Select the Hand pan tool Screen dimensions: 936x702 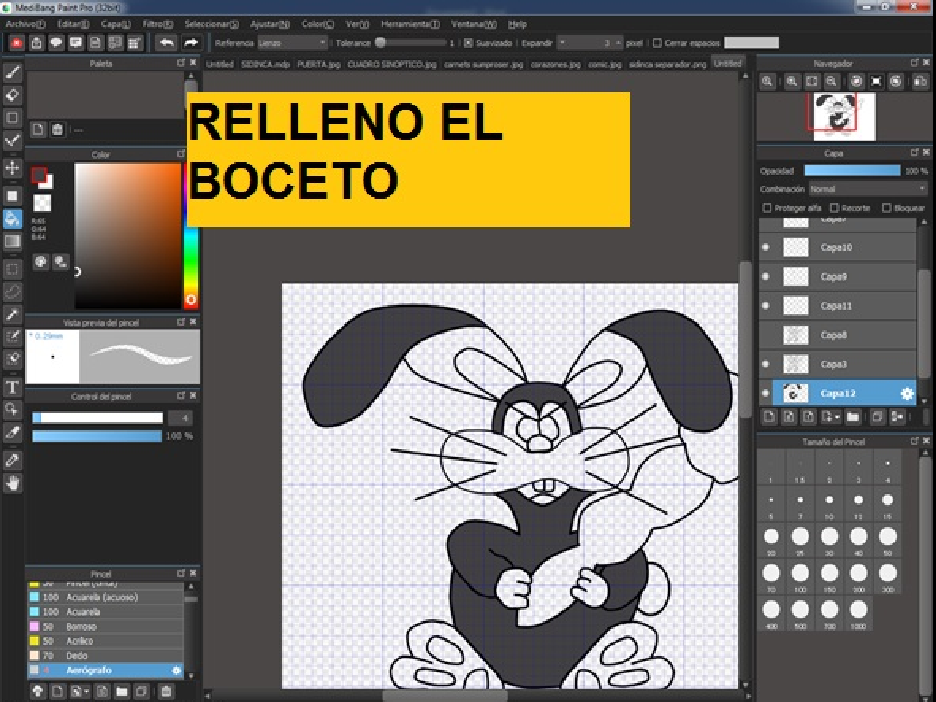(x=13, y=483)
